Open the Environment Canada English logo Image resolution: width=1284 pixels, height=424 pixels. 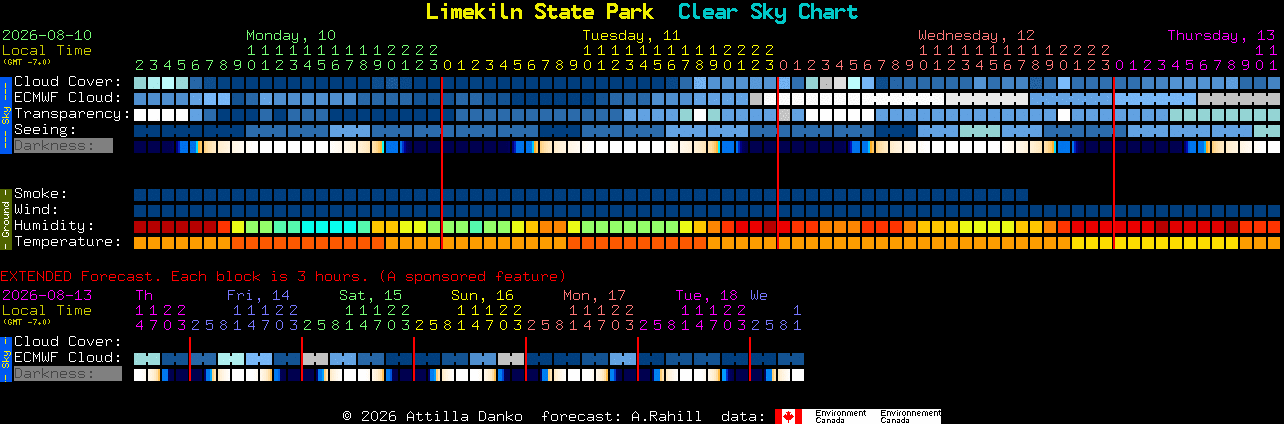click(842, 416)
